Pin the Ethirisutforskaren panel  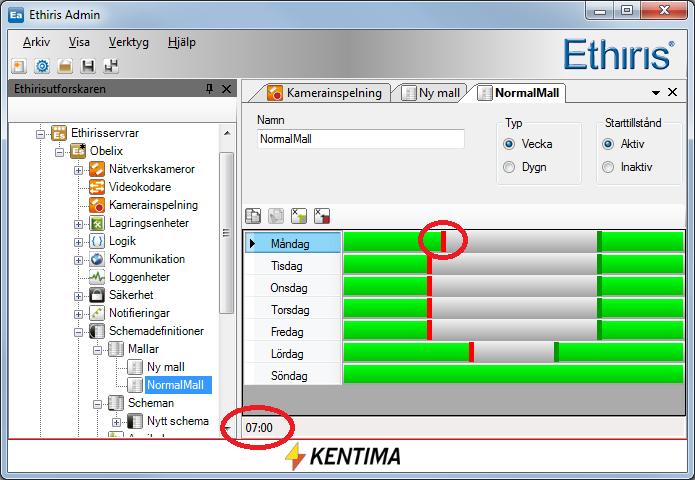coord(210,89)
